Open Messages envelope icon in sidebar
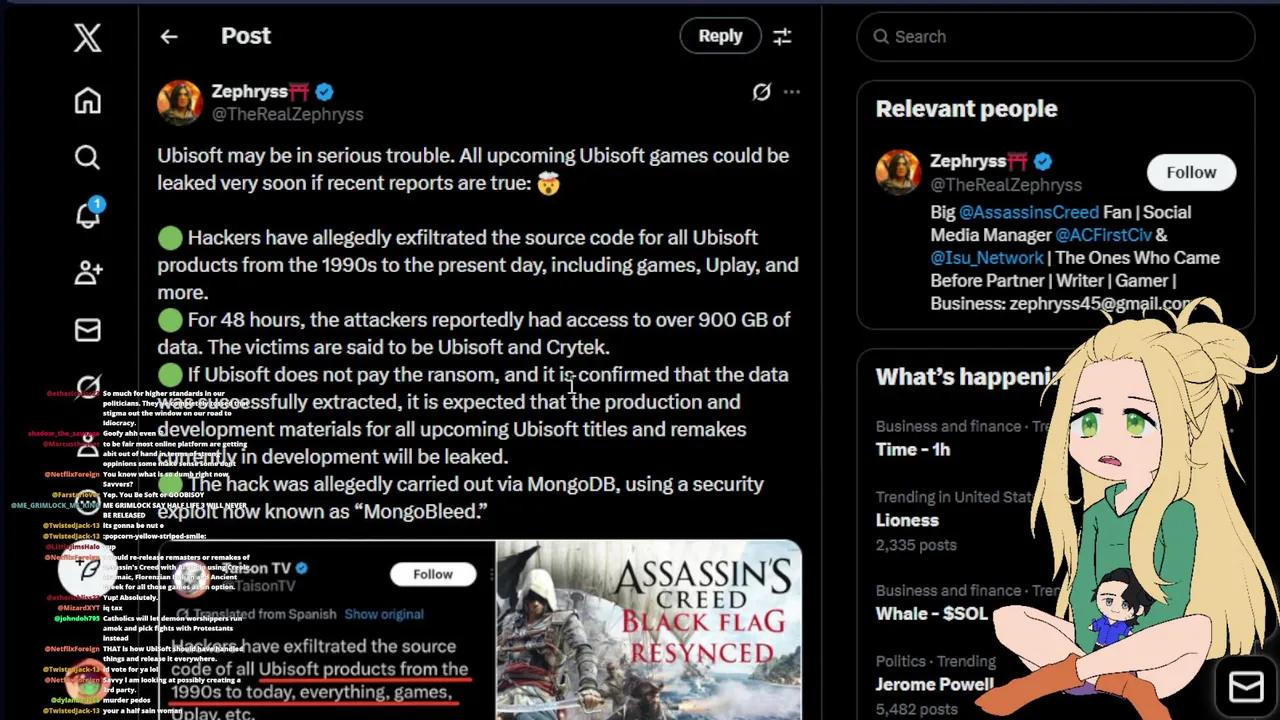 coord(87,330)
